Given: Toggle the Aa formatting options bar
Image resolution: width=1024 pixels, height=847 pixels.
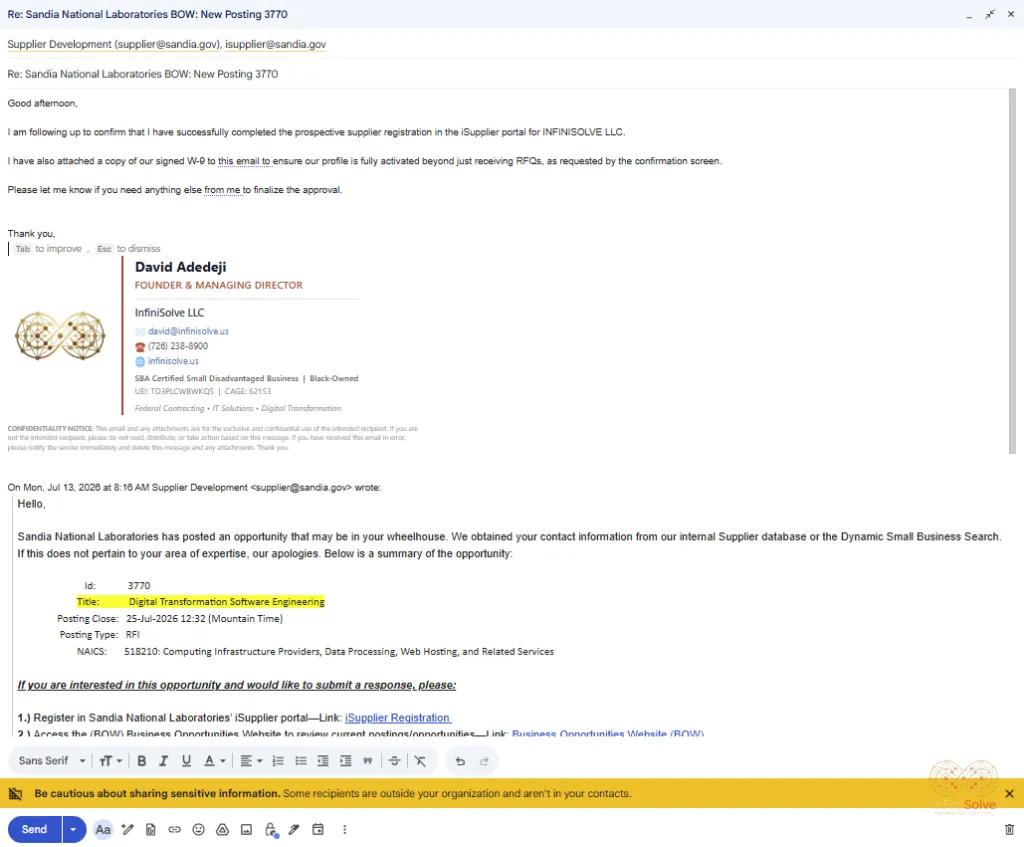Looking at the screenshot, I should [x=103, y=829].
